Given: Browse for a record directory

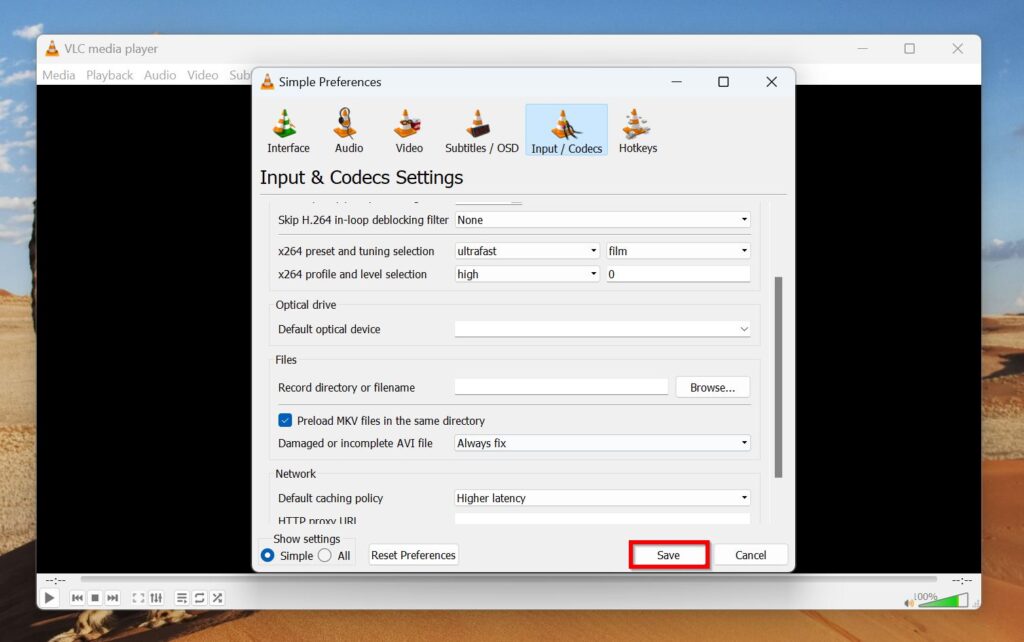Looking at the screenshot, I should coord(712,387).
